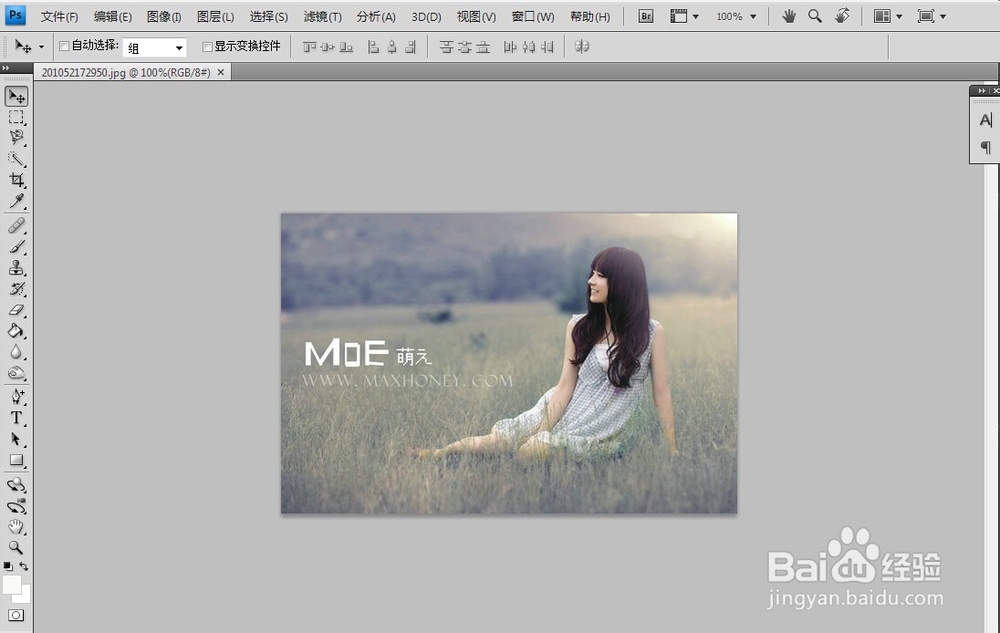Select the Lasso tool
Screen dimensions: 1000x633
17,138
